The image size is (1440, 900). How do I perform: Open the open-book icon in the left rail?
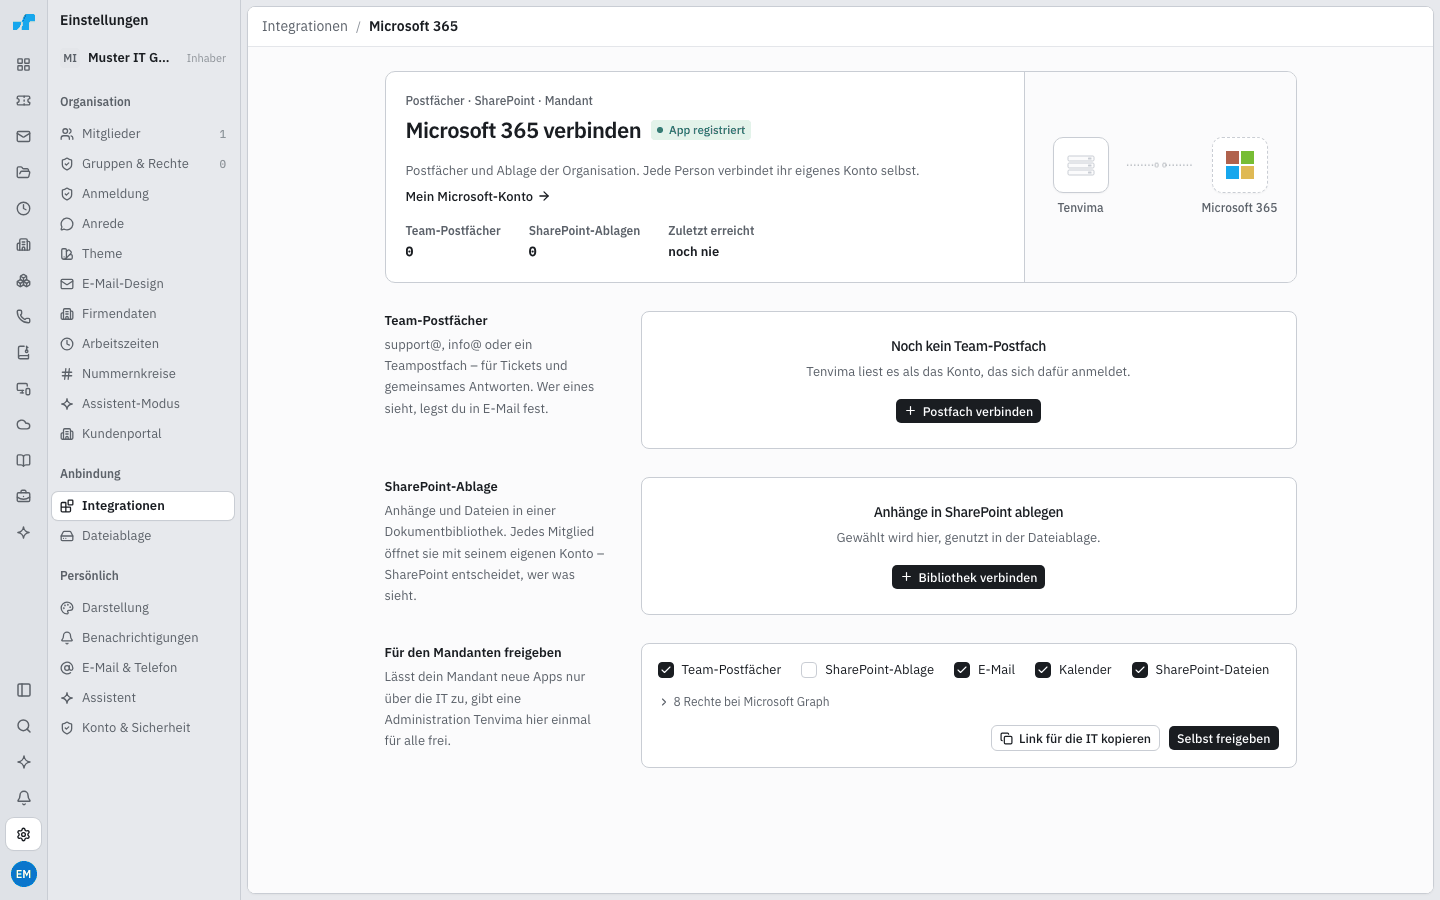24,461
